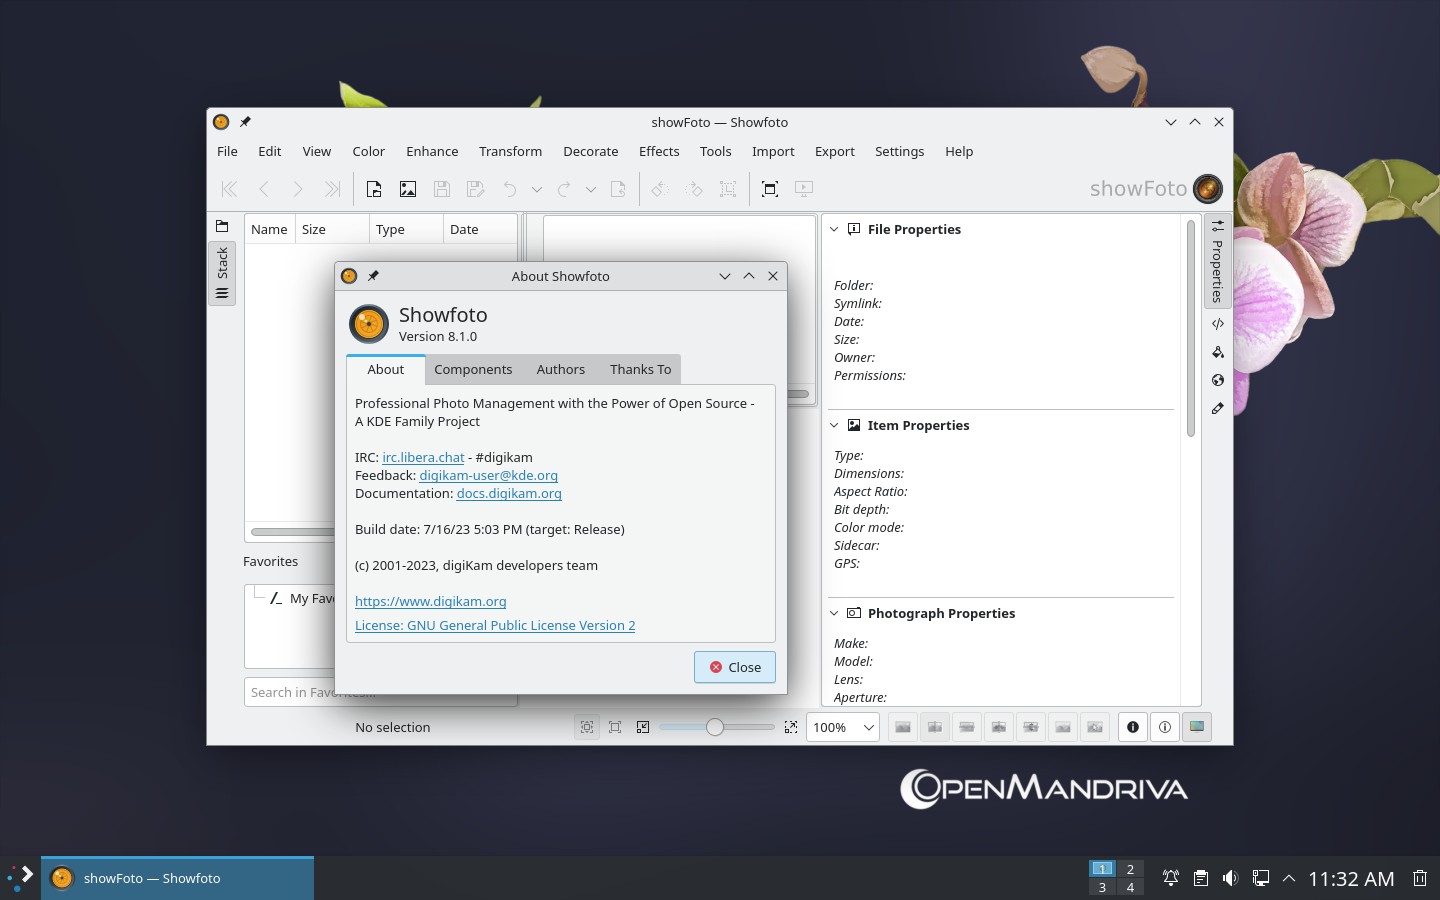Jump to the last image in the toolbar

(332, 189)
